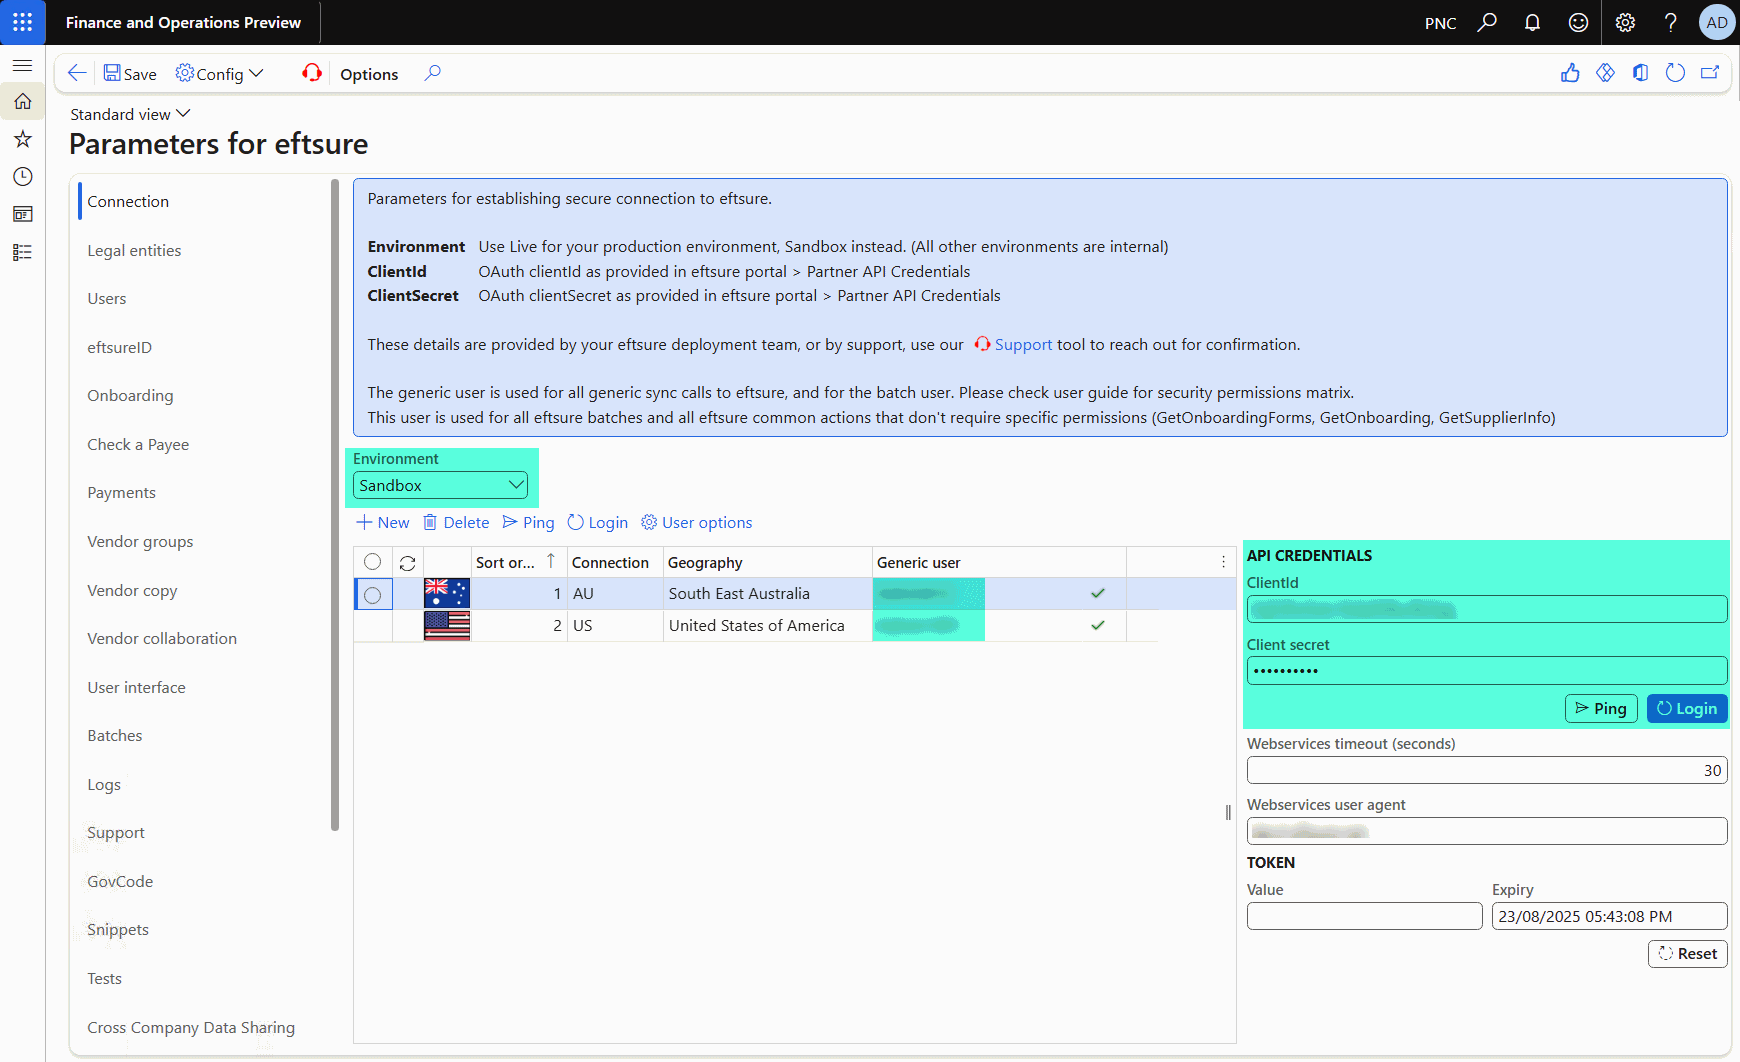Screen dimensions: 1740x1062
Task: Click the diamond personalize icon
Action: click(1605, 73)
